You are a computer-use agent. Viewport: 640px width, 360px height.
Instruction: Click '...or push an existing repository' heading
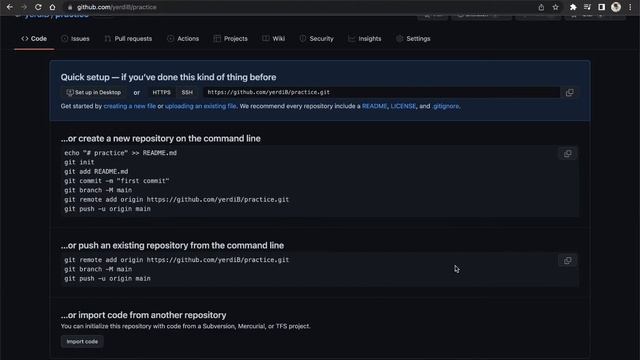[x=172, y=246]
